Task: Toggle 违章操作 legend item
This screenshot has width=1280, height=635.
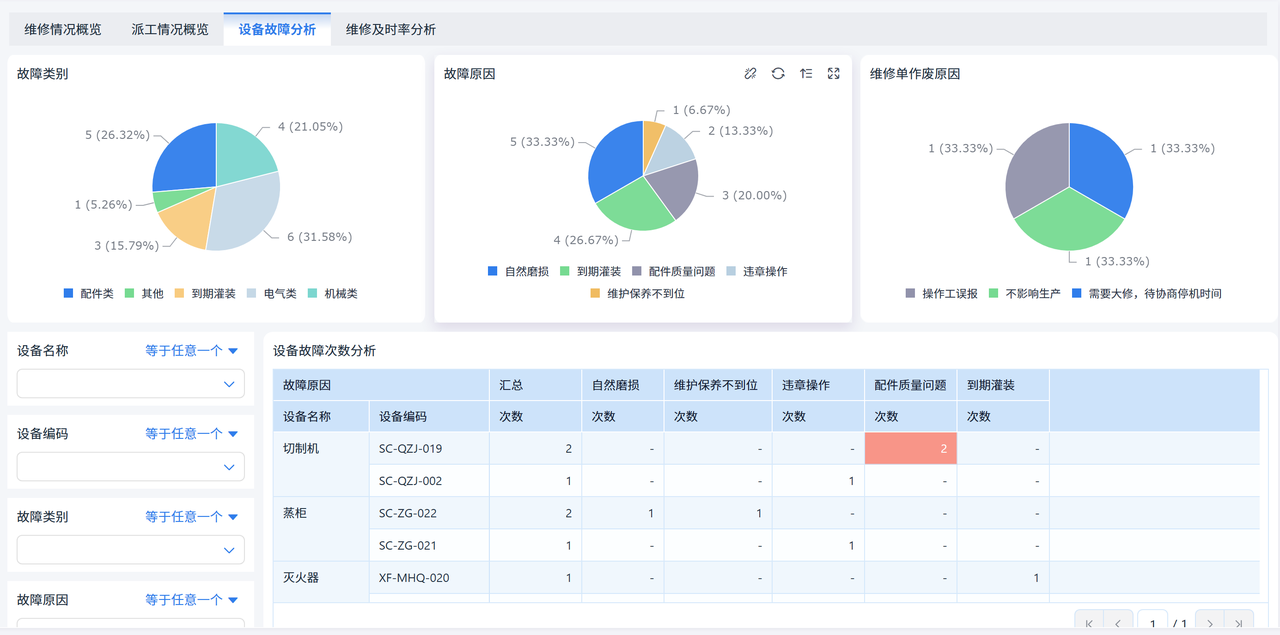Action: point(757,271)
